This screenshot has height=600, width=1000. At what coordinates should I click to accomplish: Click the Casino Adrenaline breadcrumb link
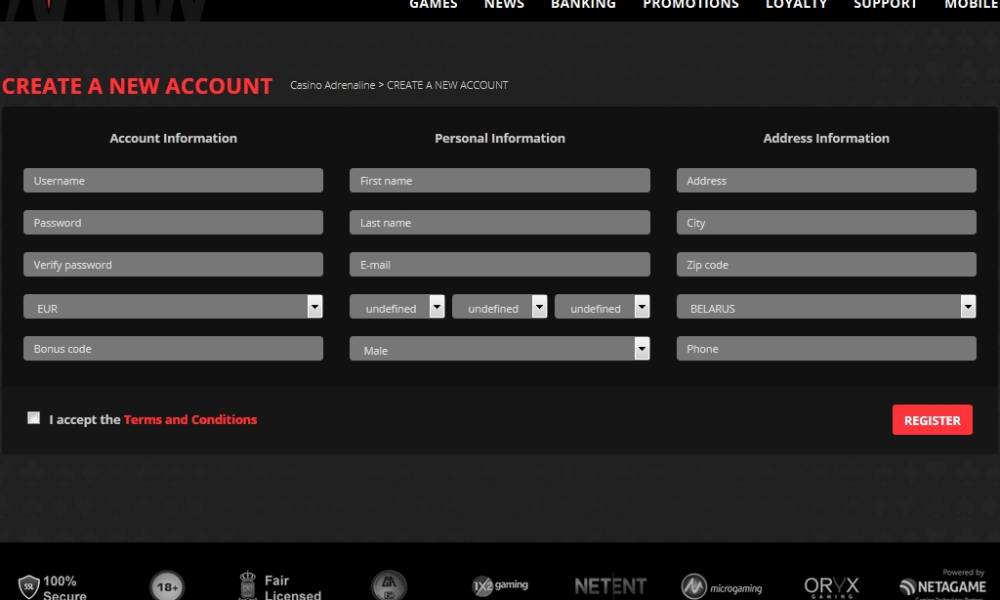[x=332, y=86]
